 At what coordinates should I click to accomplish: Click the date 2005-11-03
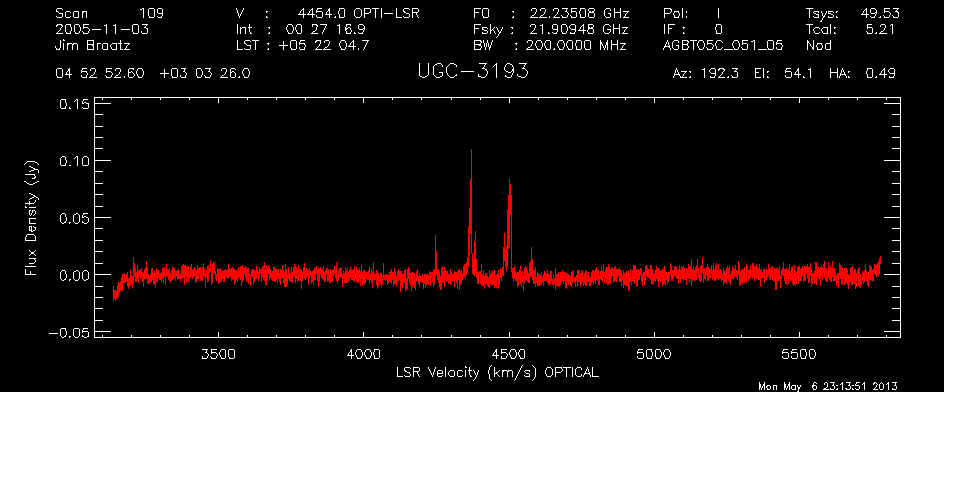102,29
